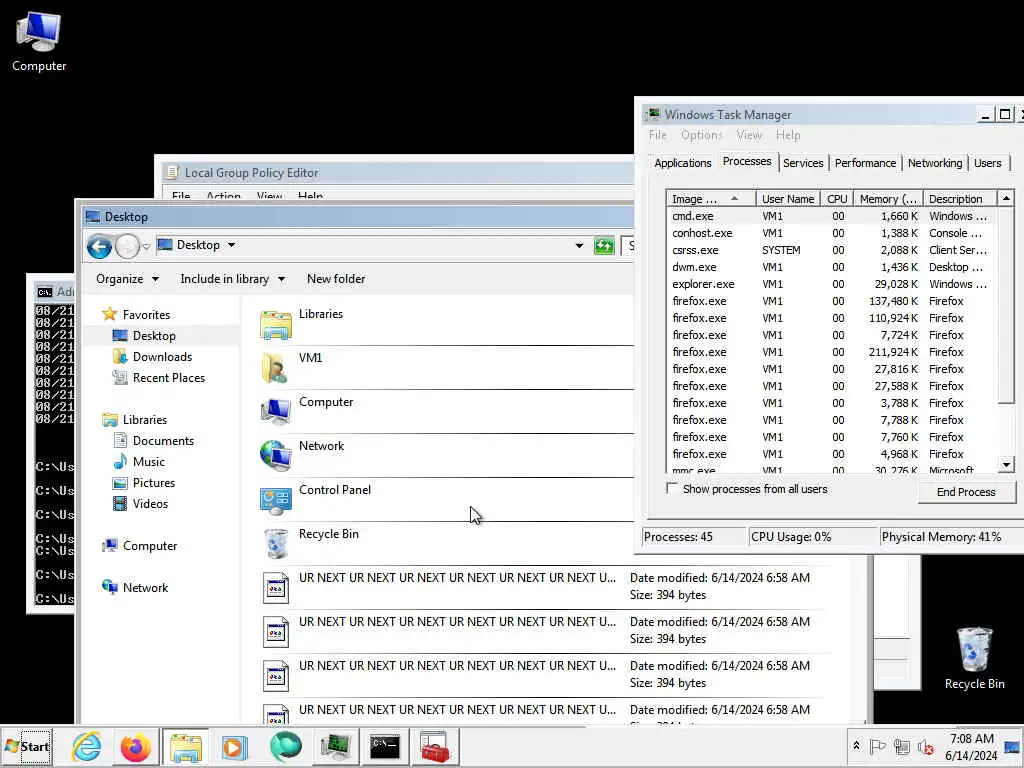
Task: Select Computer in the navigation pane
Action: coord(139,546)
